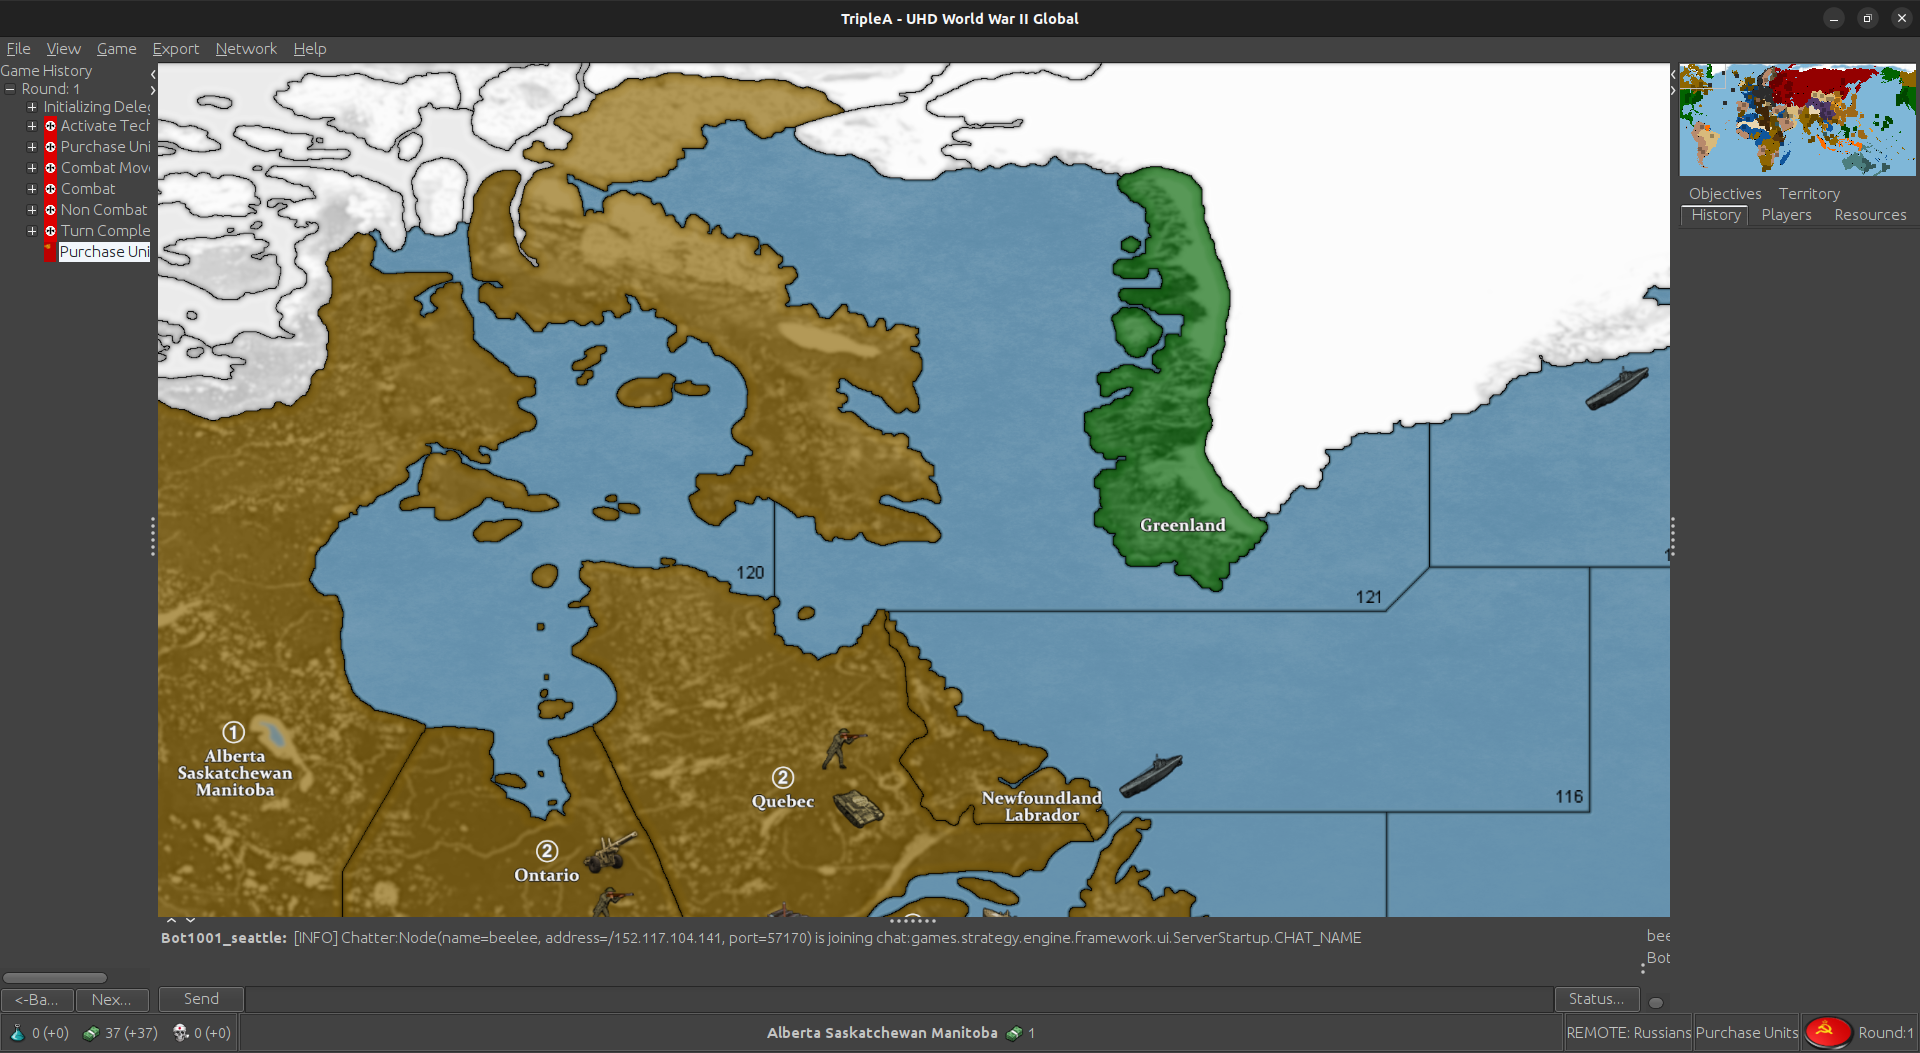Collapse the Round: 1 history node
Image resolution: width=1920 pixels, height=1053 pixels.
click(10, 89)
